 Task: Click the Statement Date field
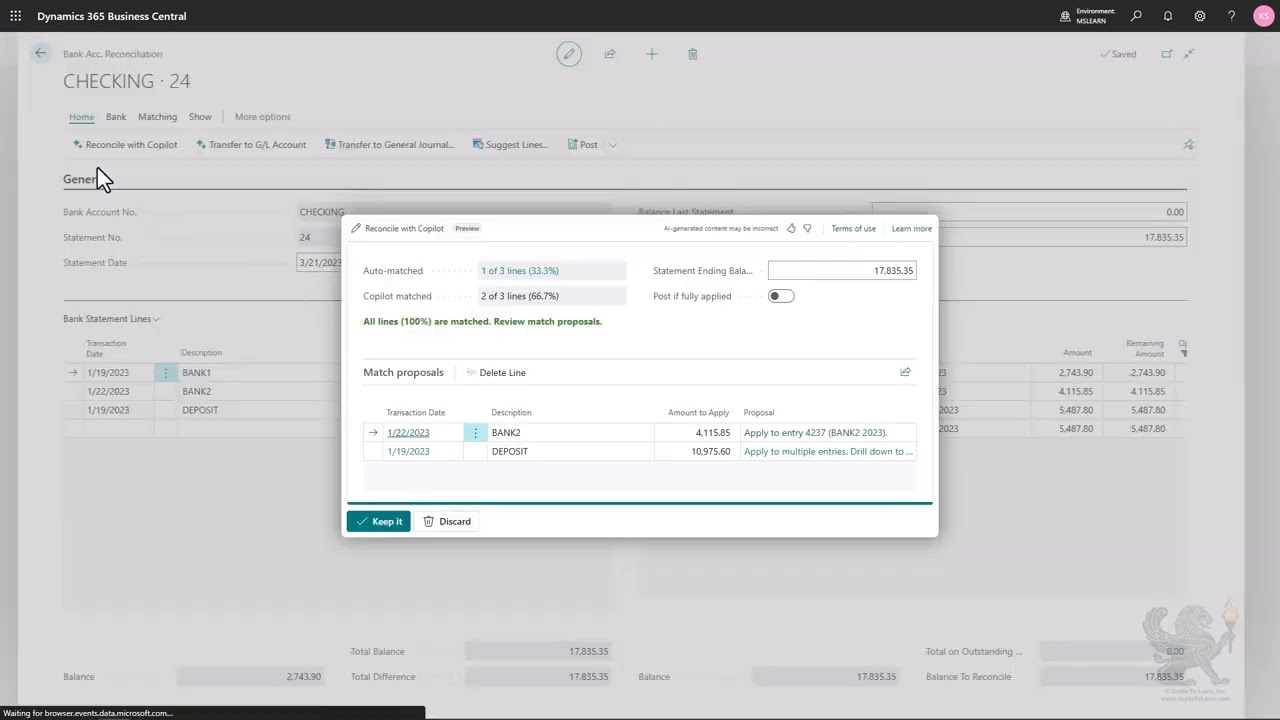pos(319,263)
